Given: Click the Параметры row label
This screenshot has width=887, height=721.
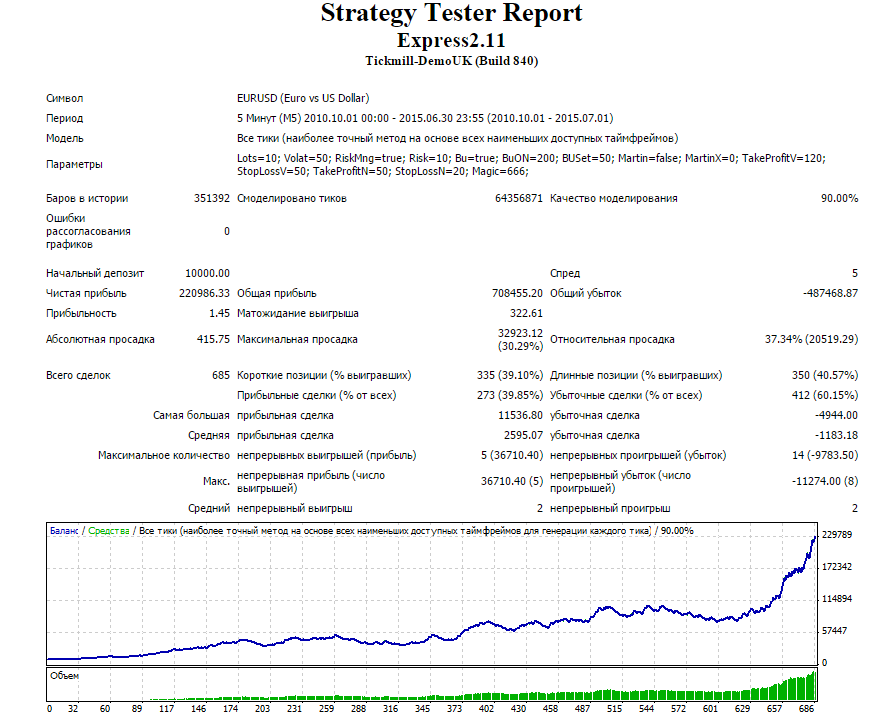Looking at the screenshot, I should [74, 165].
